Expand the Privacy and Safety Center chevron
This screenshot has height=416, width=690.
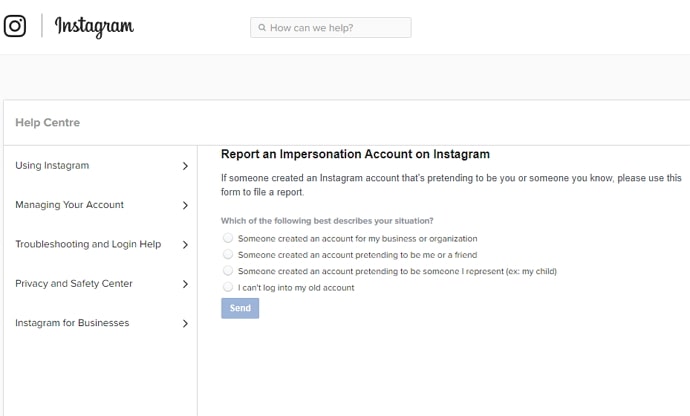[x=185, y=284]
